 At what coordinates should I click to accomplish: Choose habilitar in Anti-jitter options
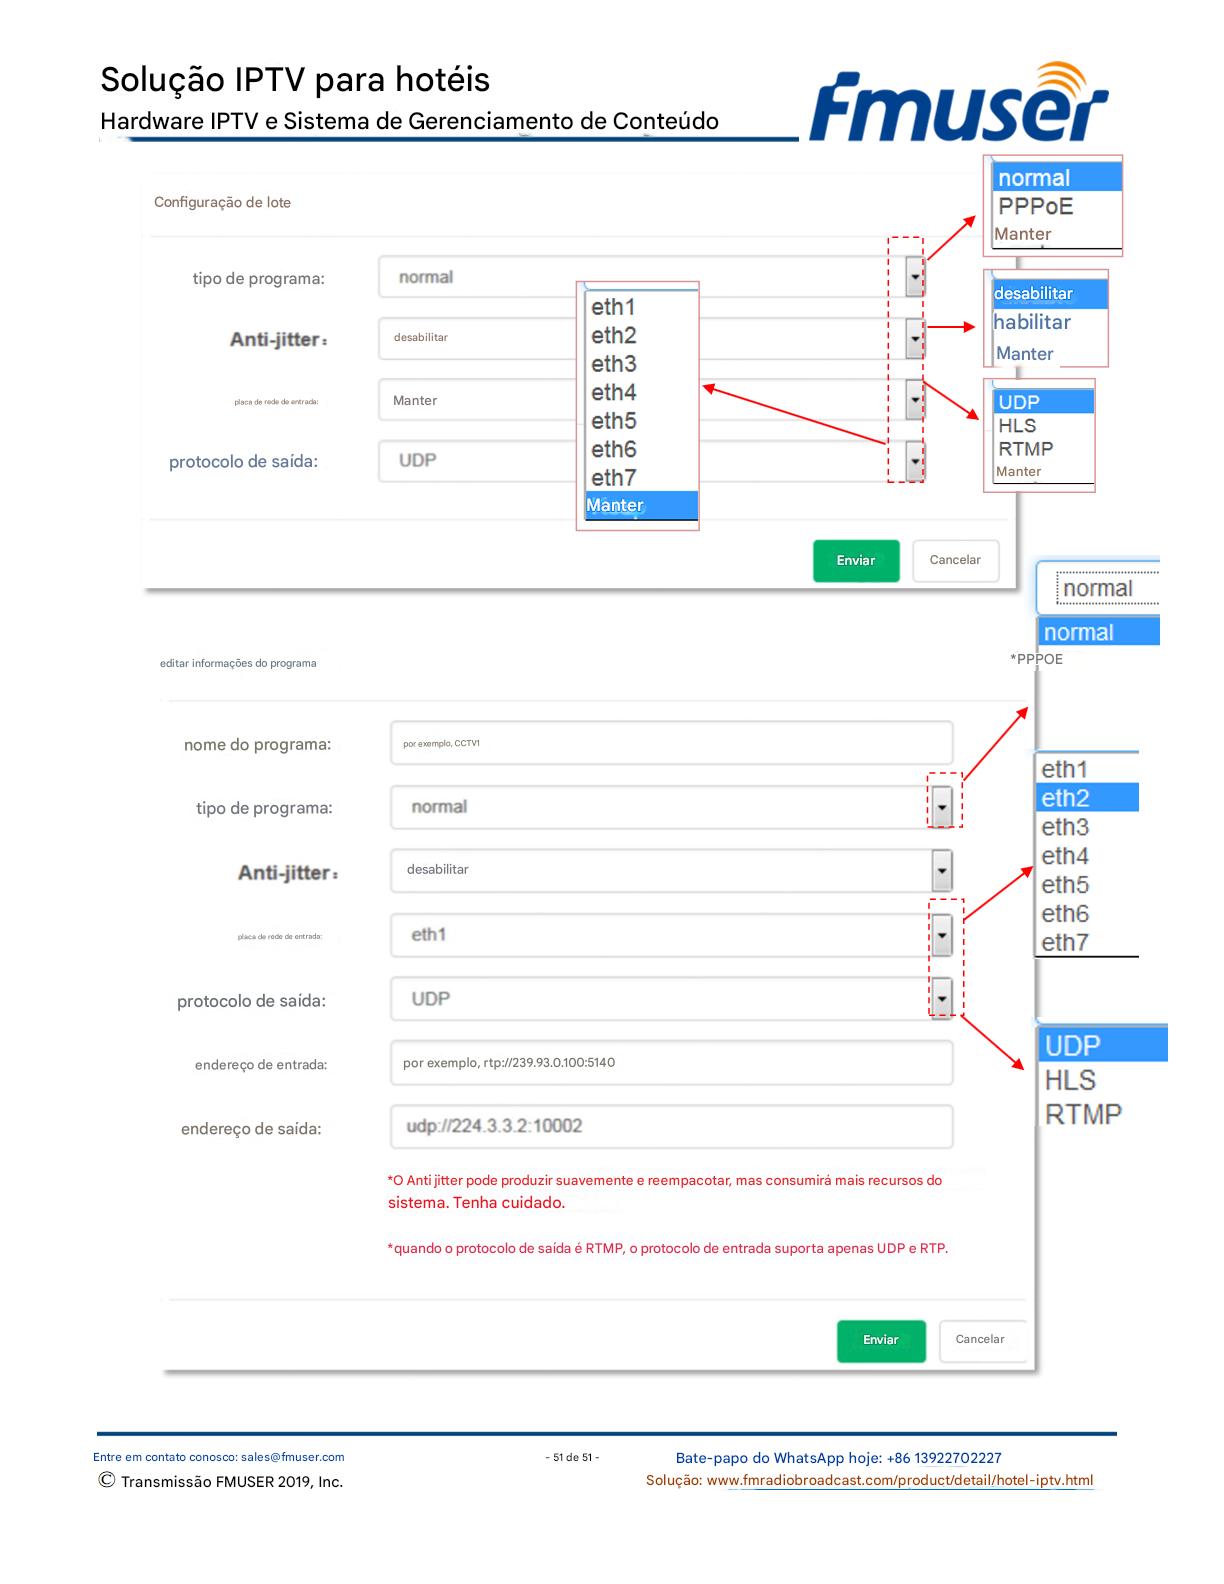coord(1032,322)
